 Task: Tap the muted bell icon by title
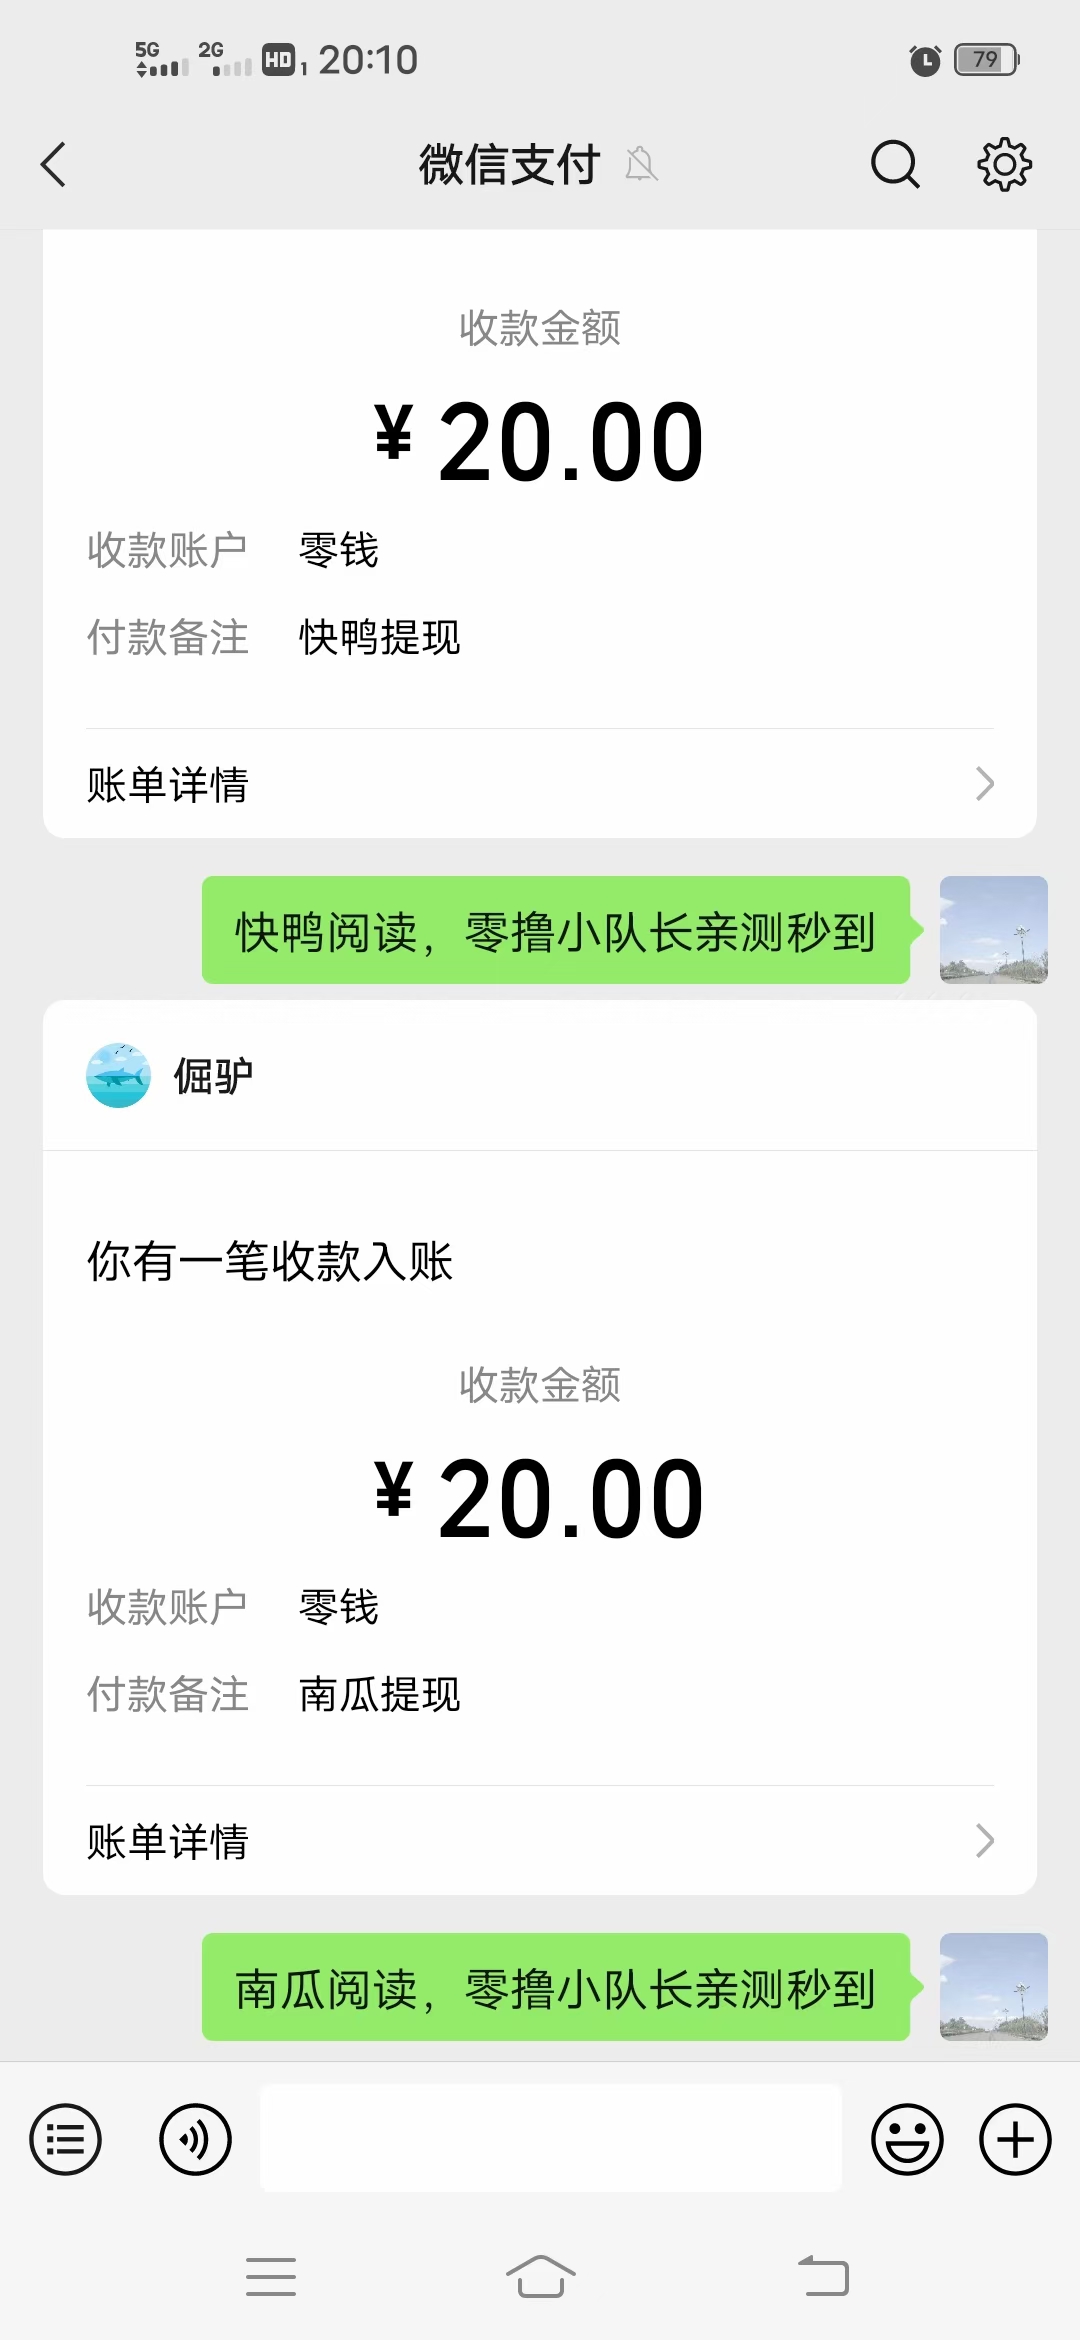pyautogui.click(x=641, y=164)
